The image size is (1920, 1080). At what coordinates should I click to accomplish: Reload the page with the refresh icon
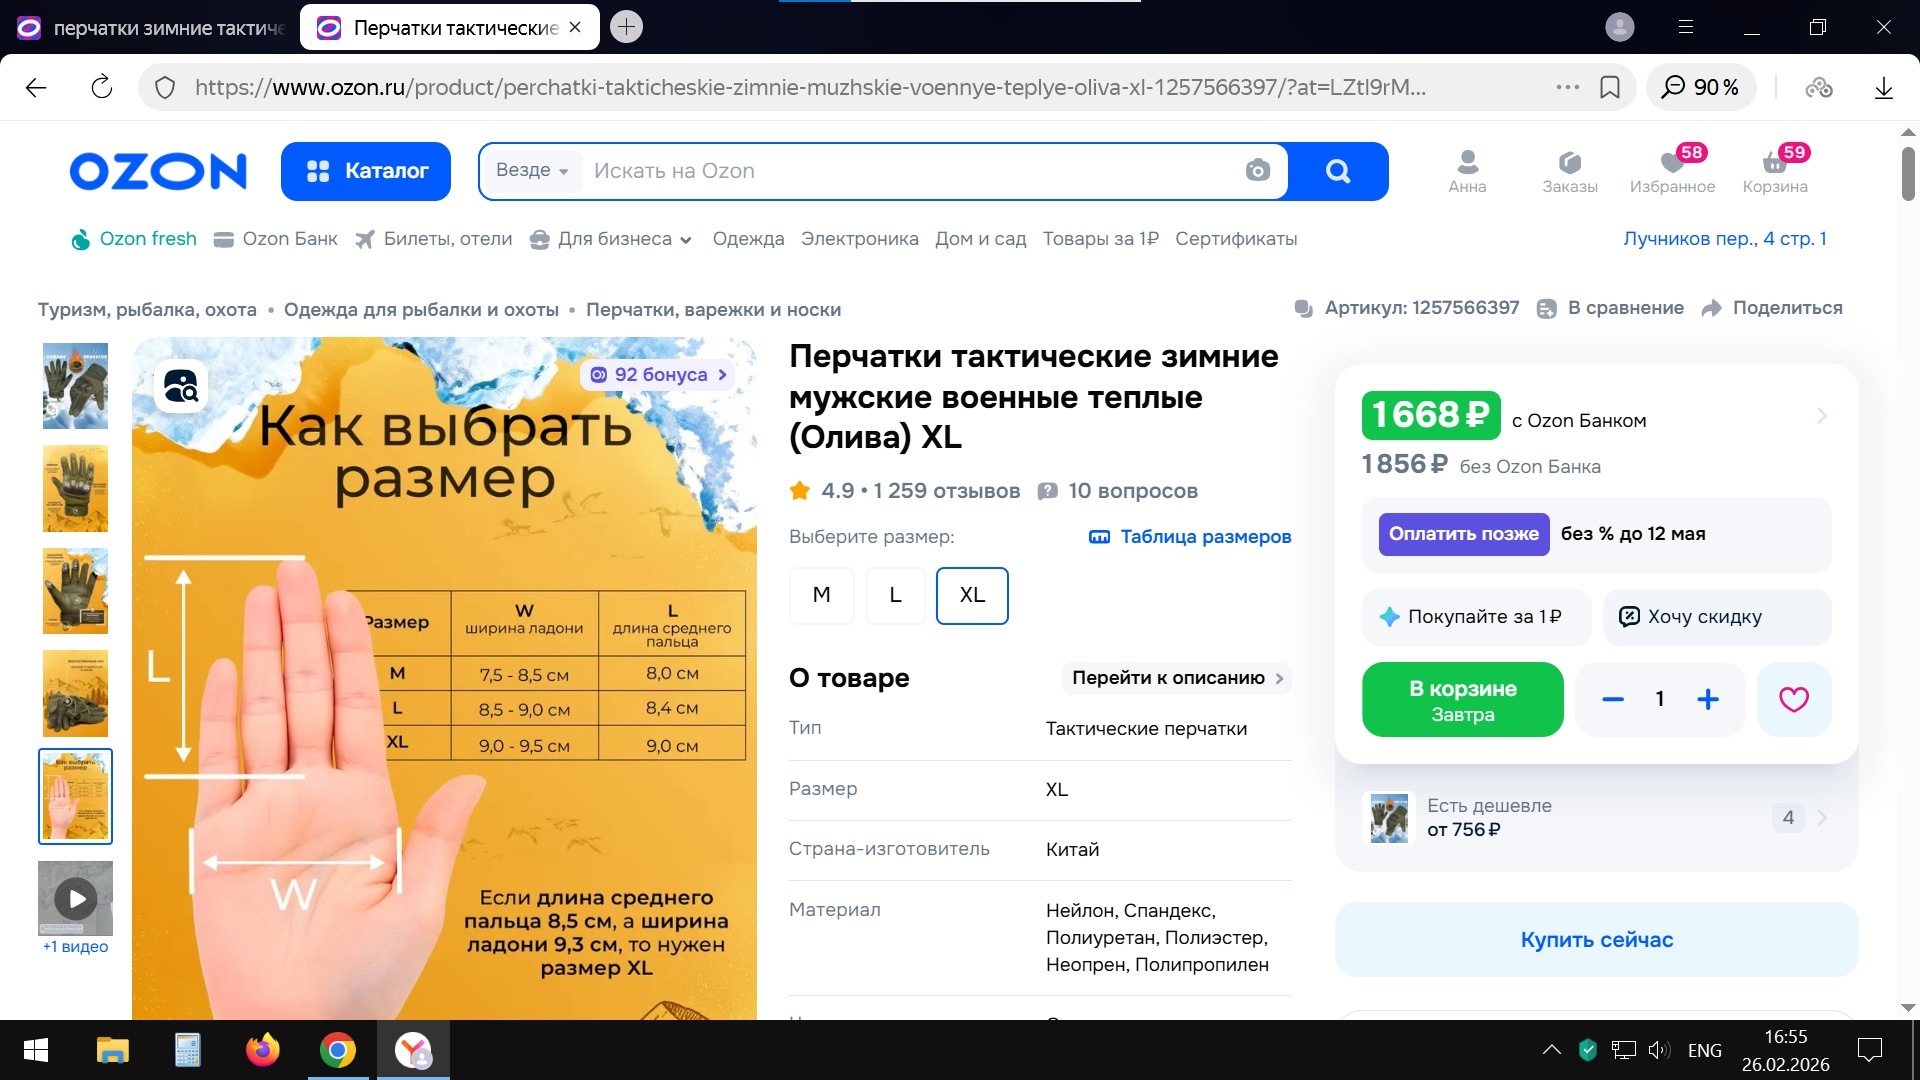(x=102, y=88)
